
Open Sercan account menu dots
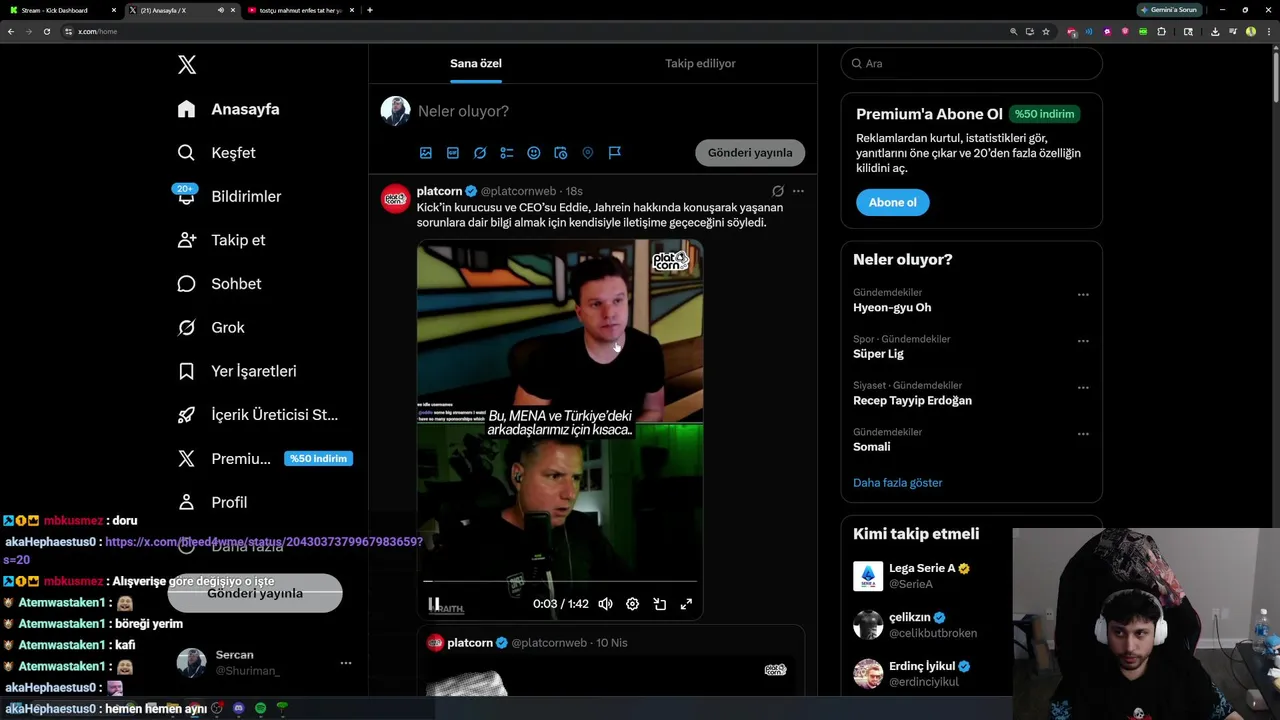[346, 663]
